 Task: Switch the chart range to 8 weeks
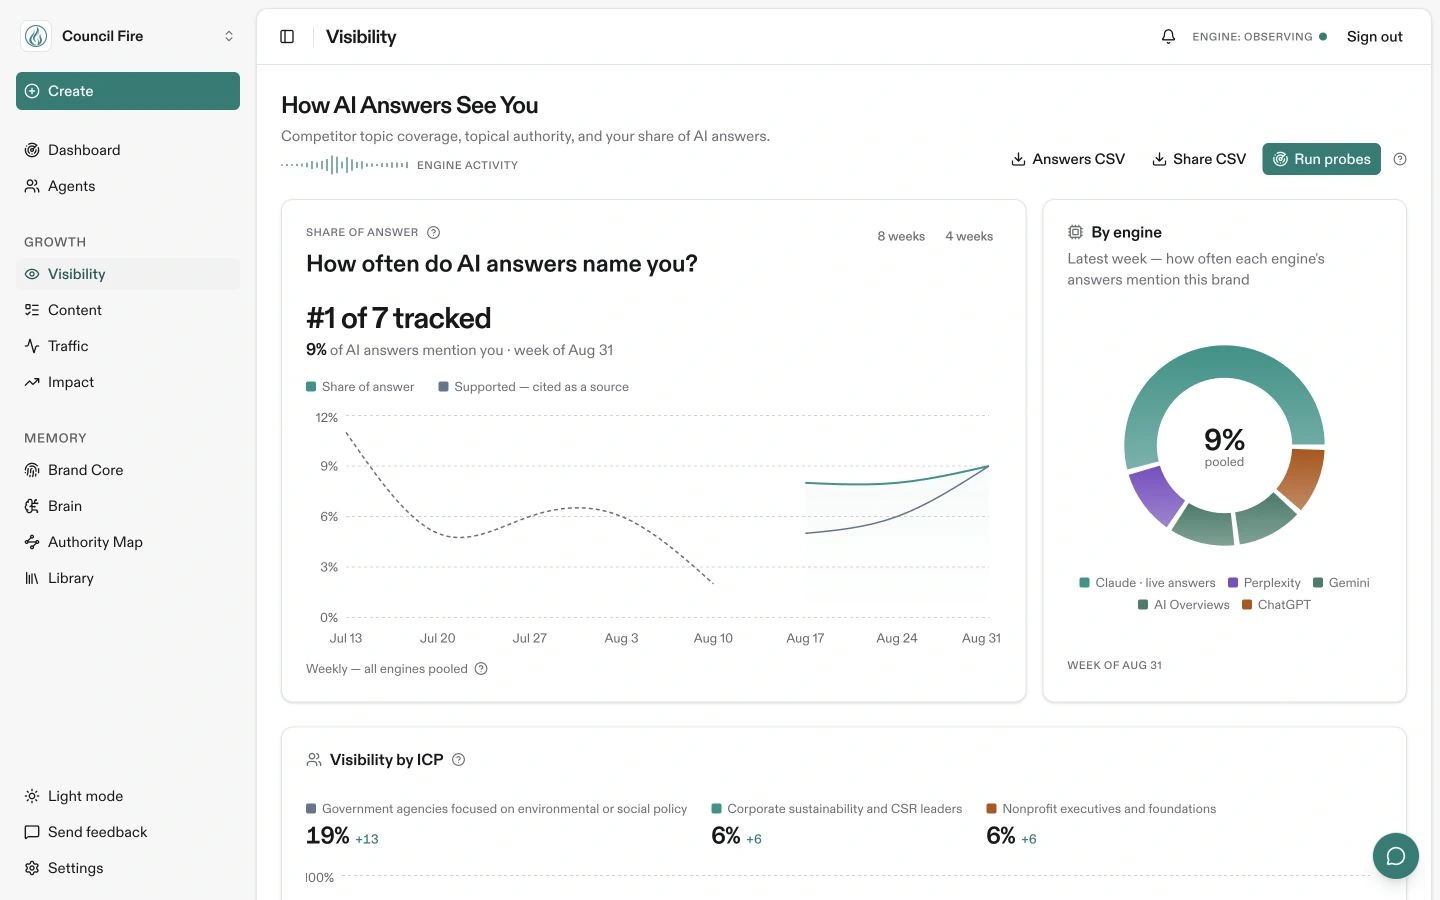click(x=901, y=237)
